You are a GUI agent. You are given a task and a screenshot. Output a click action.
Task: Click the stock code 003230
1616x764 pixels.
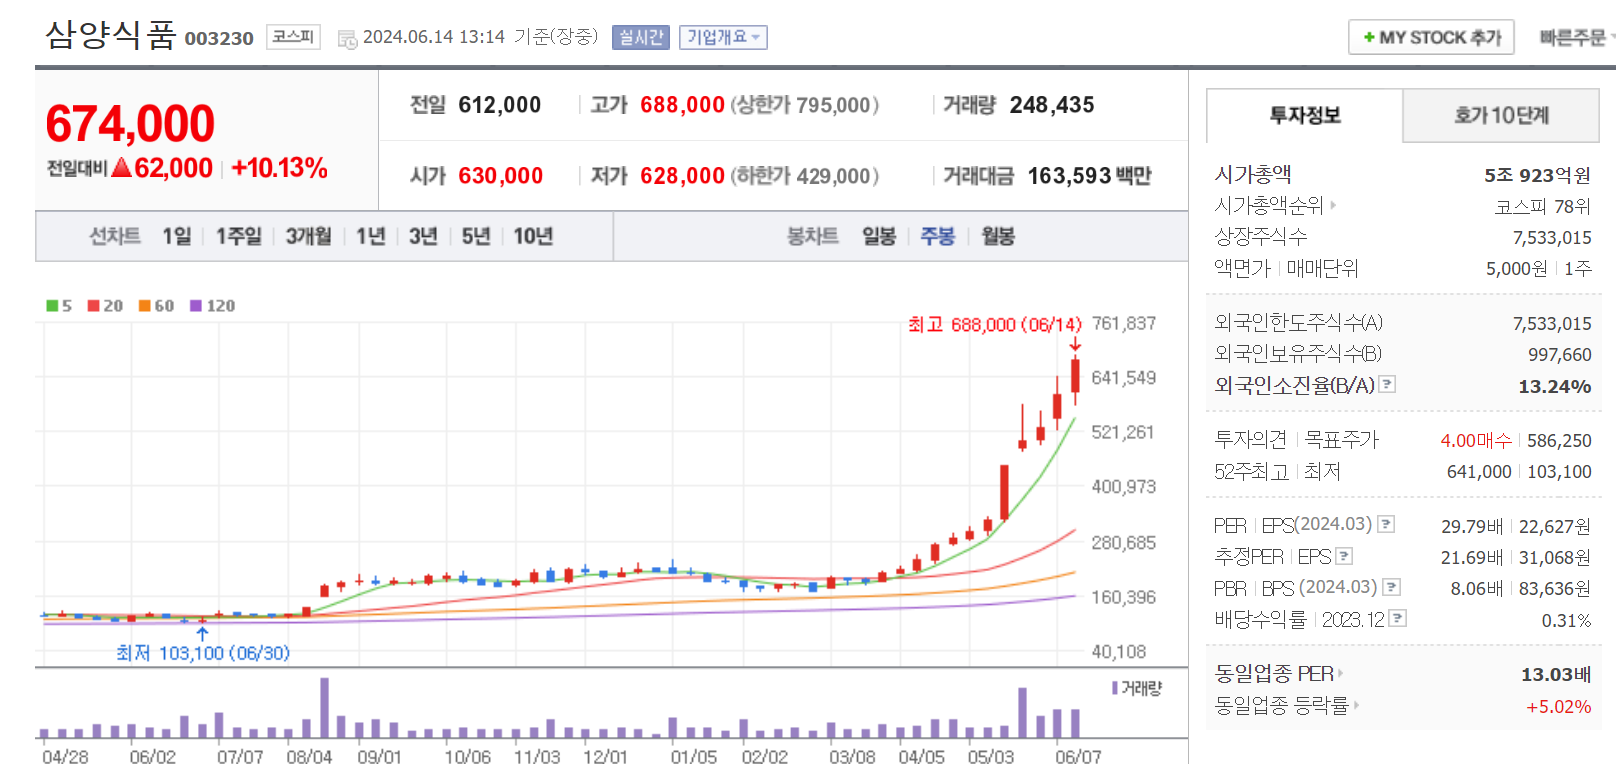tap(219, 38)
